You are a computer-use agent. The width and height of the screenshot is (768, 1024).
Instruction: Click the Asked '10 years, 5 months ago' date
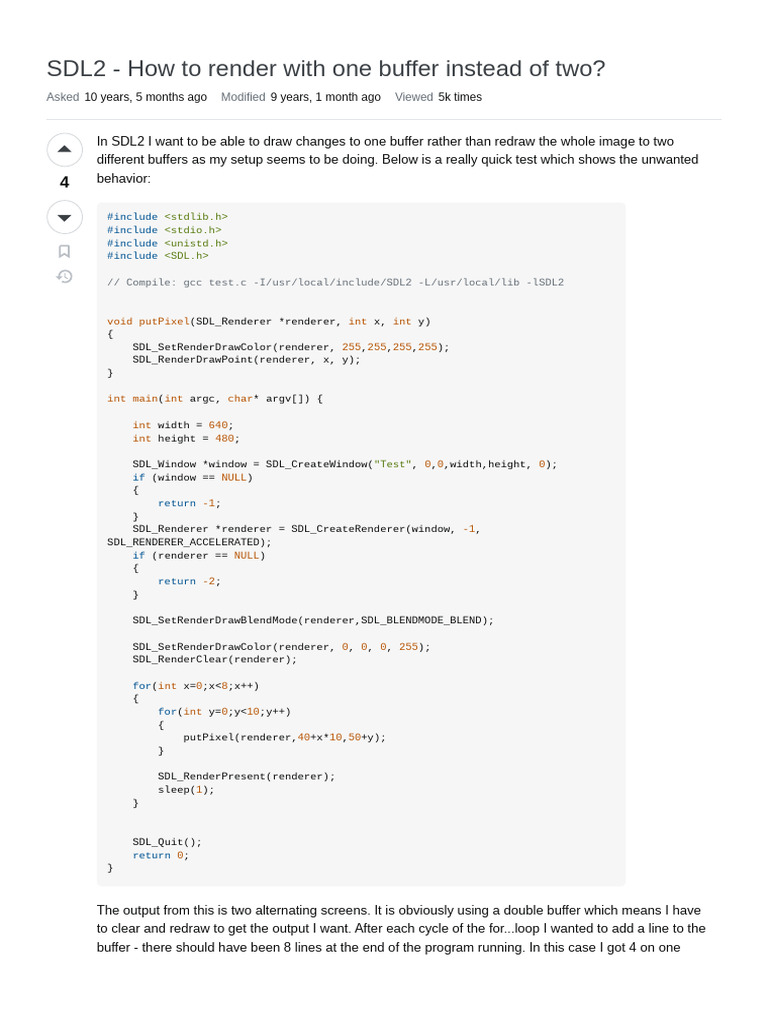pyautogui.click(x=145, y=97)
